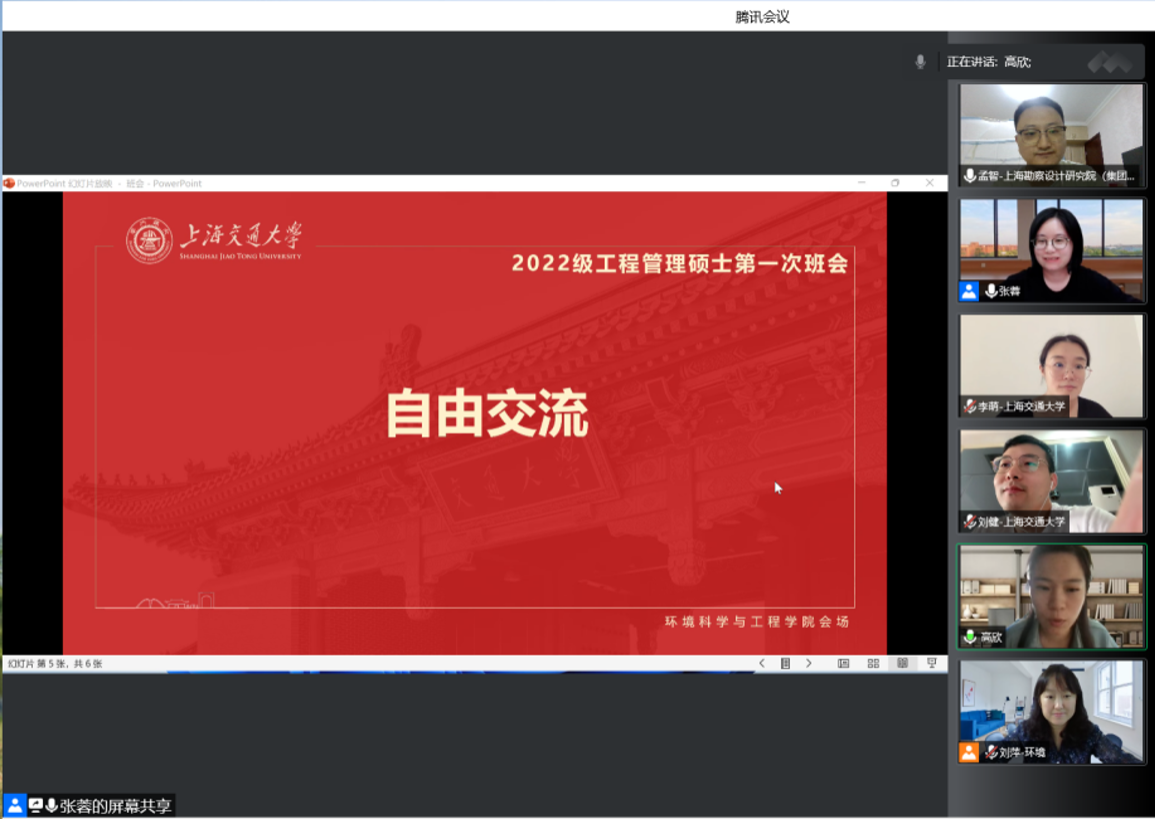Click blue user icon beside 张蓉的屏幕共享
Viewport: 1155px width, 821px height.
(x=14, y=805)
